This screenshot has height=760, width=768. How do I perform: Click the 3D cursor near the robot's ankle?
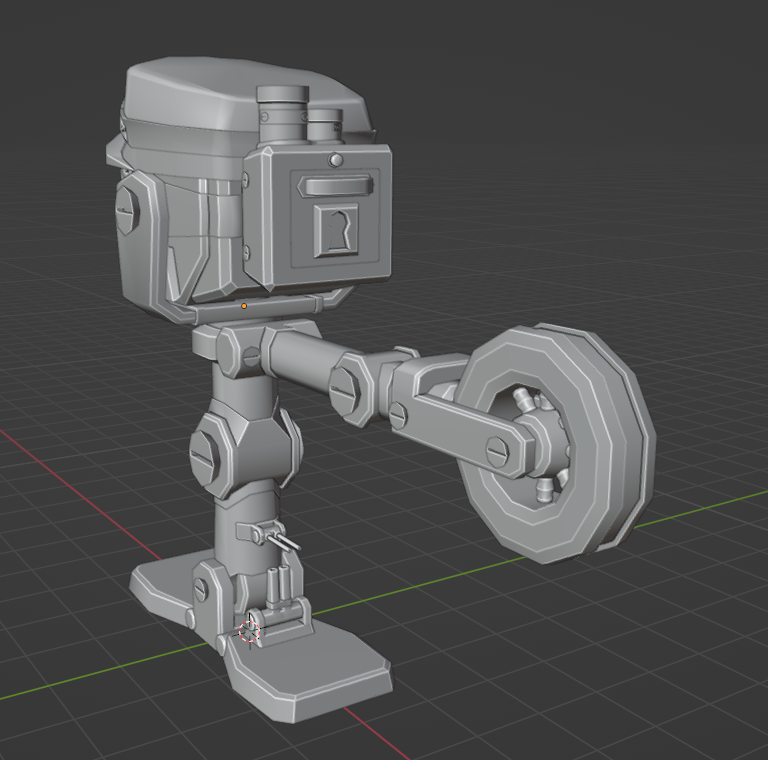250,631
